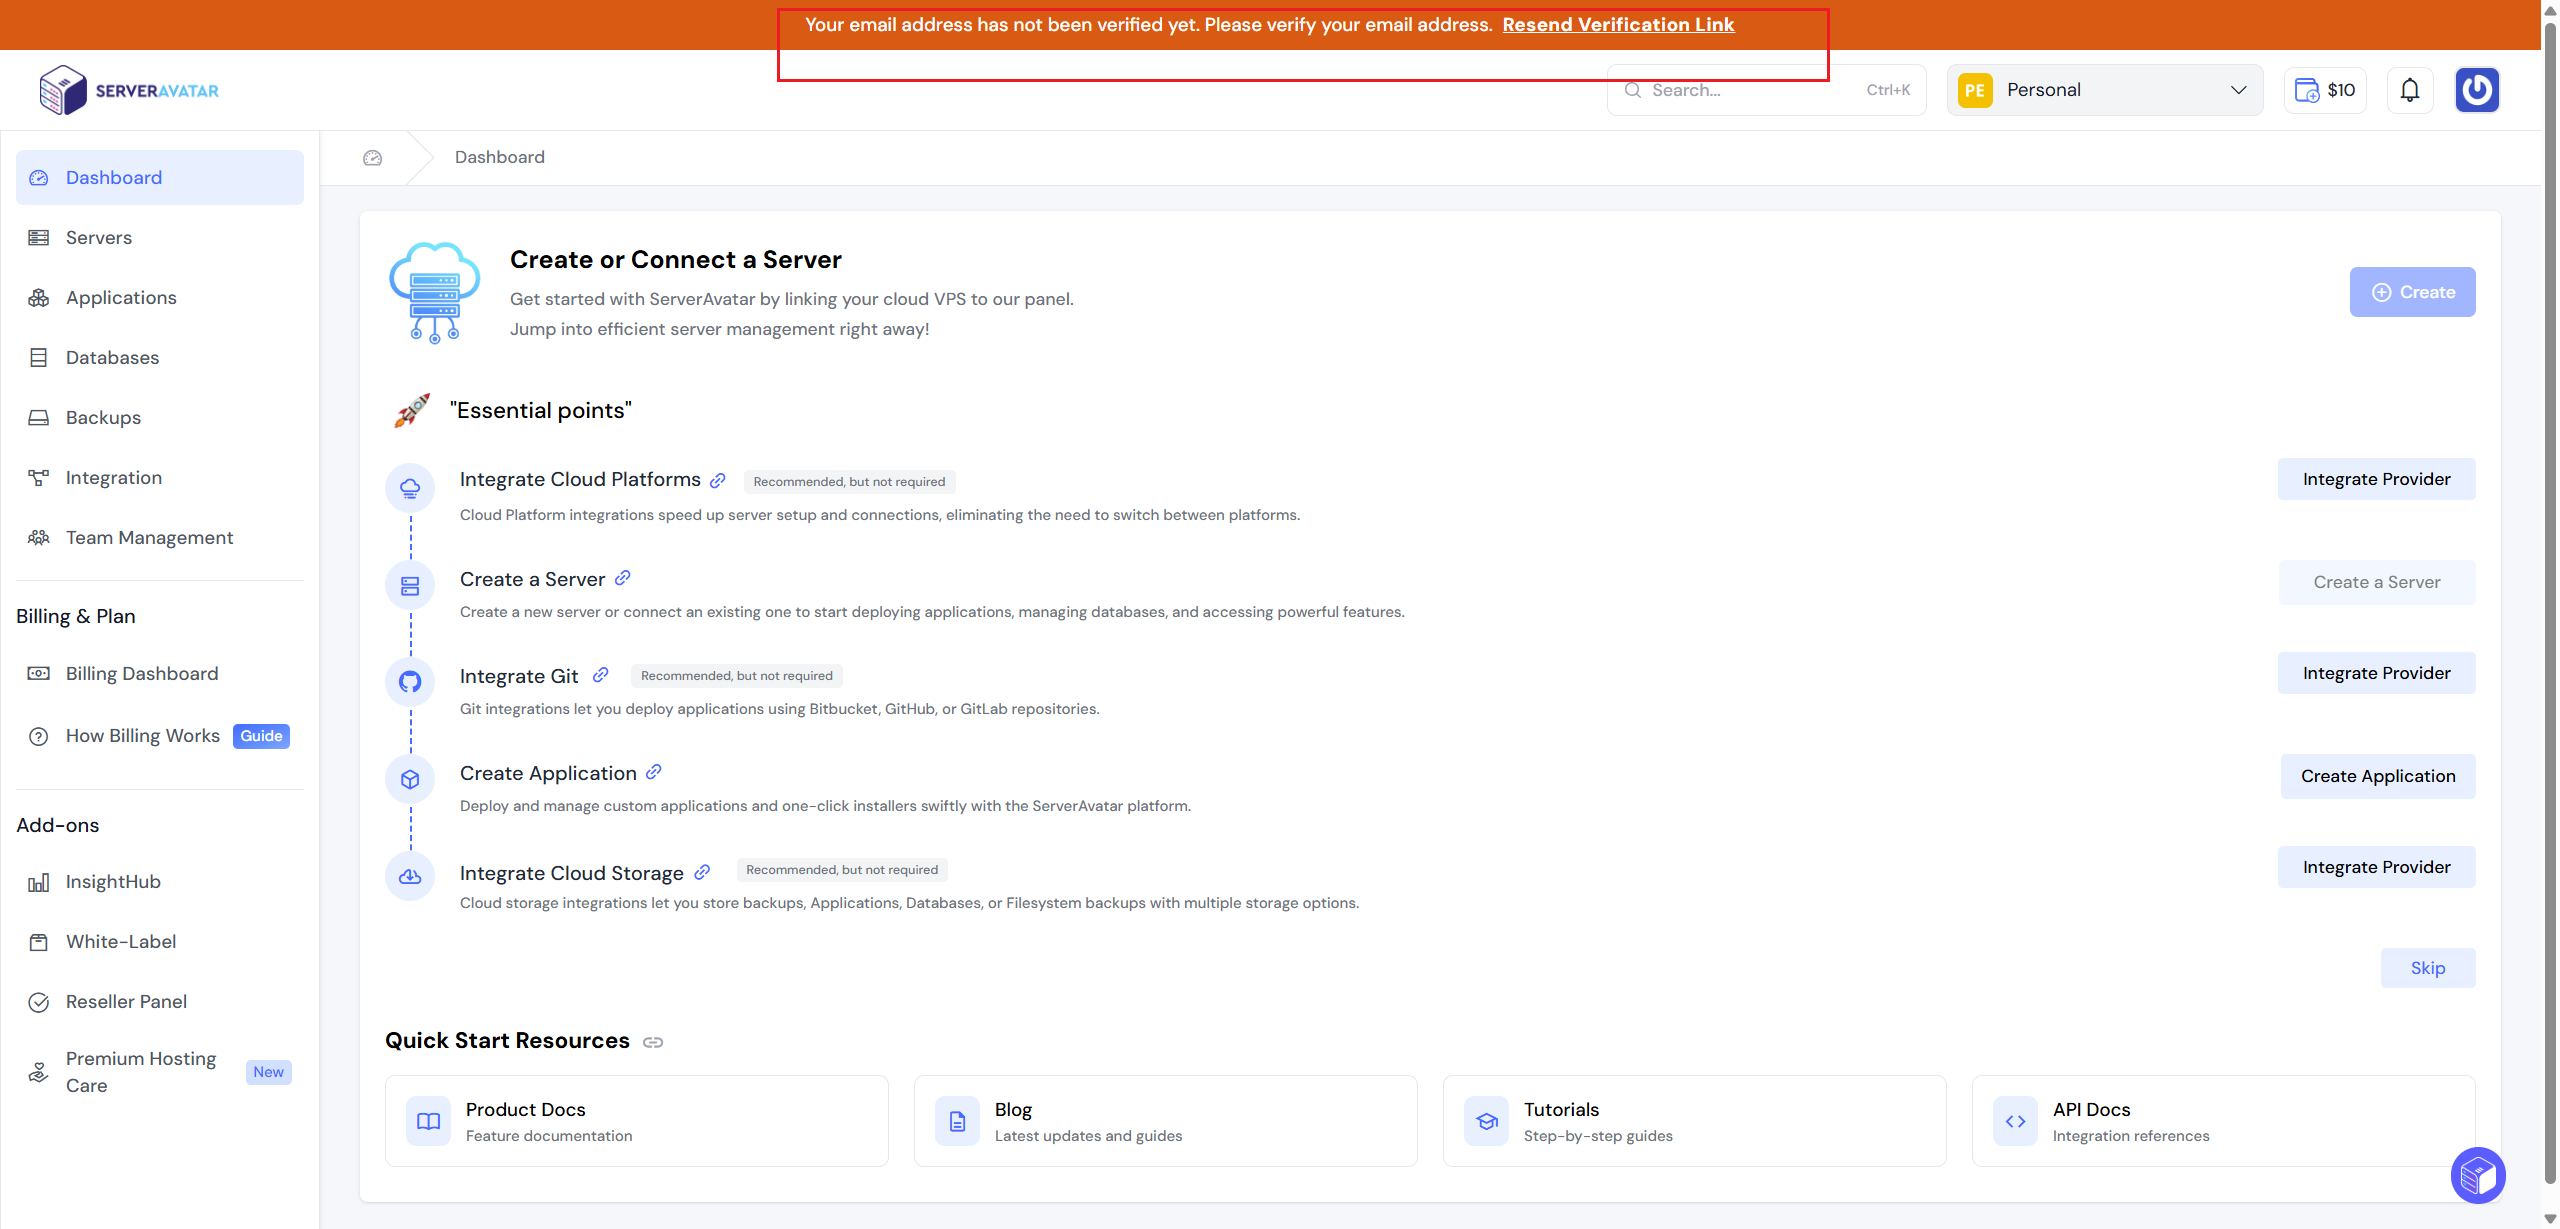
Task: Open the Blog resource card
Action: [1166, 1121]
